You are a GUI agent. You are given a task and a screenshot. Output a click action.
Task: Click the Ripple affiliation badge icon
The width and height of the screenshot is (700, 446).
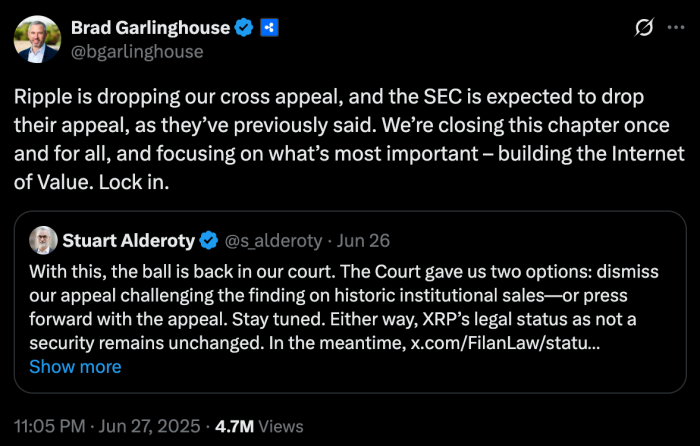268,28
